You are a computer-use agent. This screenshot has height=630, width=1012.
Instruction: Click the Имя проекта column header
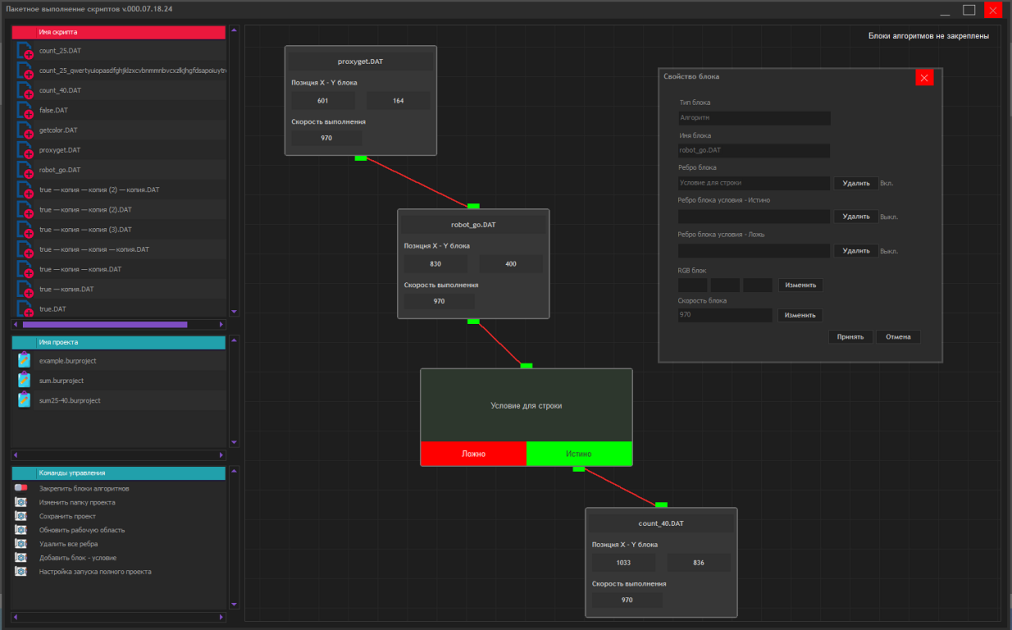point(119,342)
